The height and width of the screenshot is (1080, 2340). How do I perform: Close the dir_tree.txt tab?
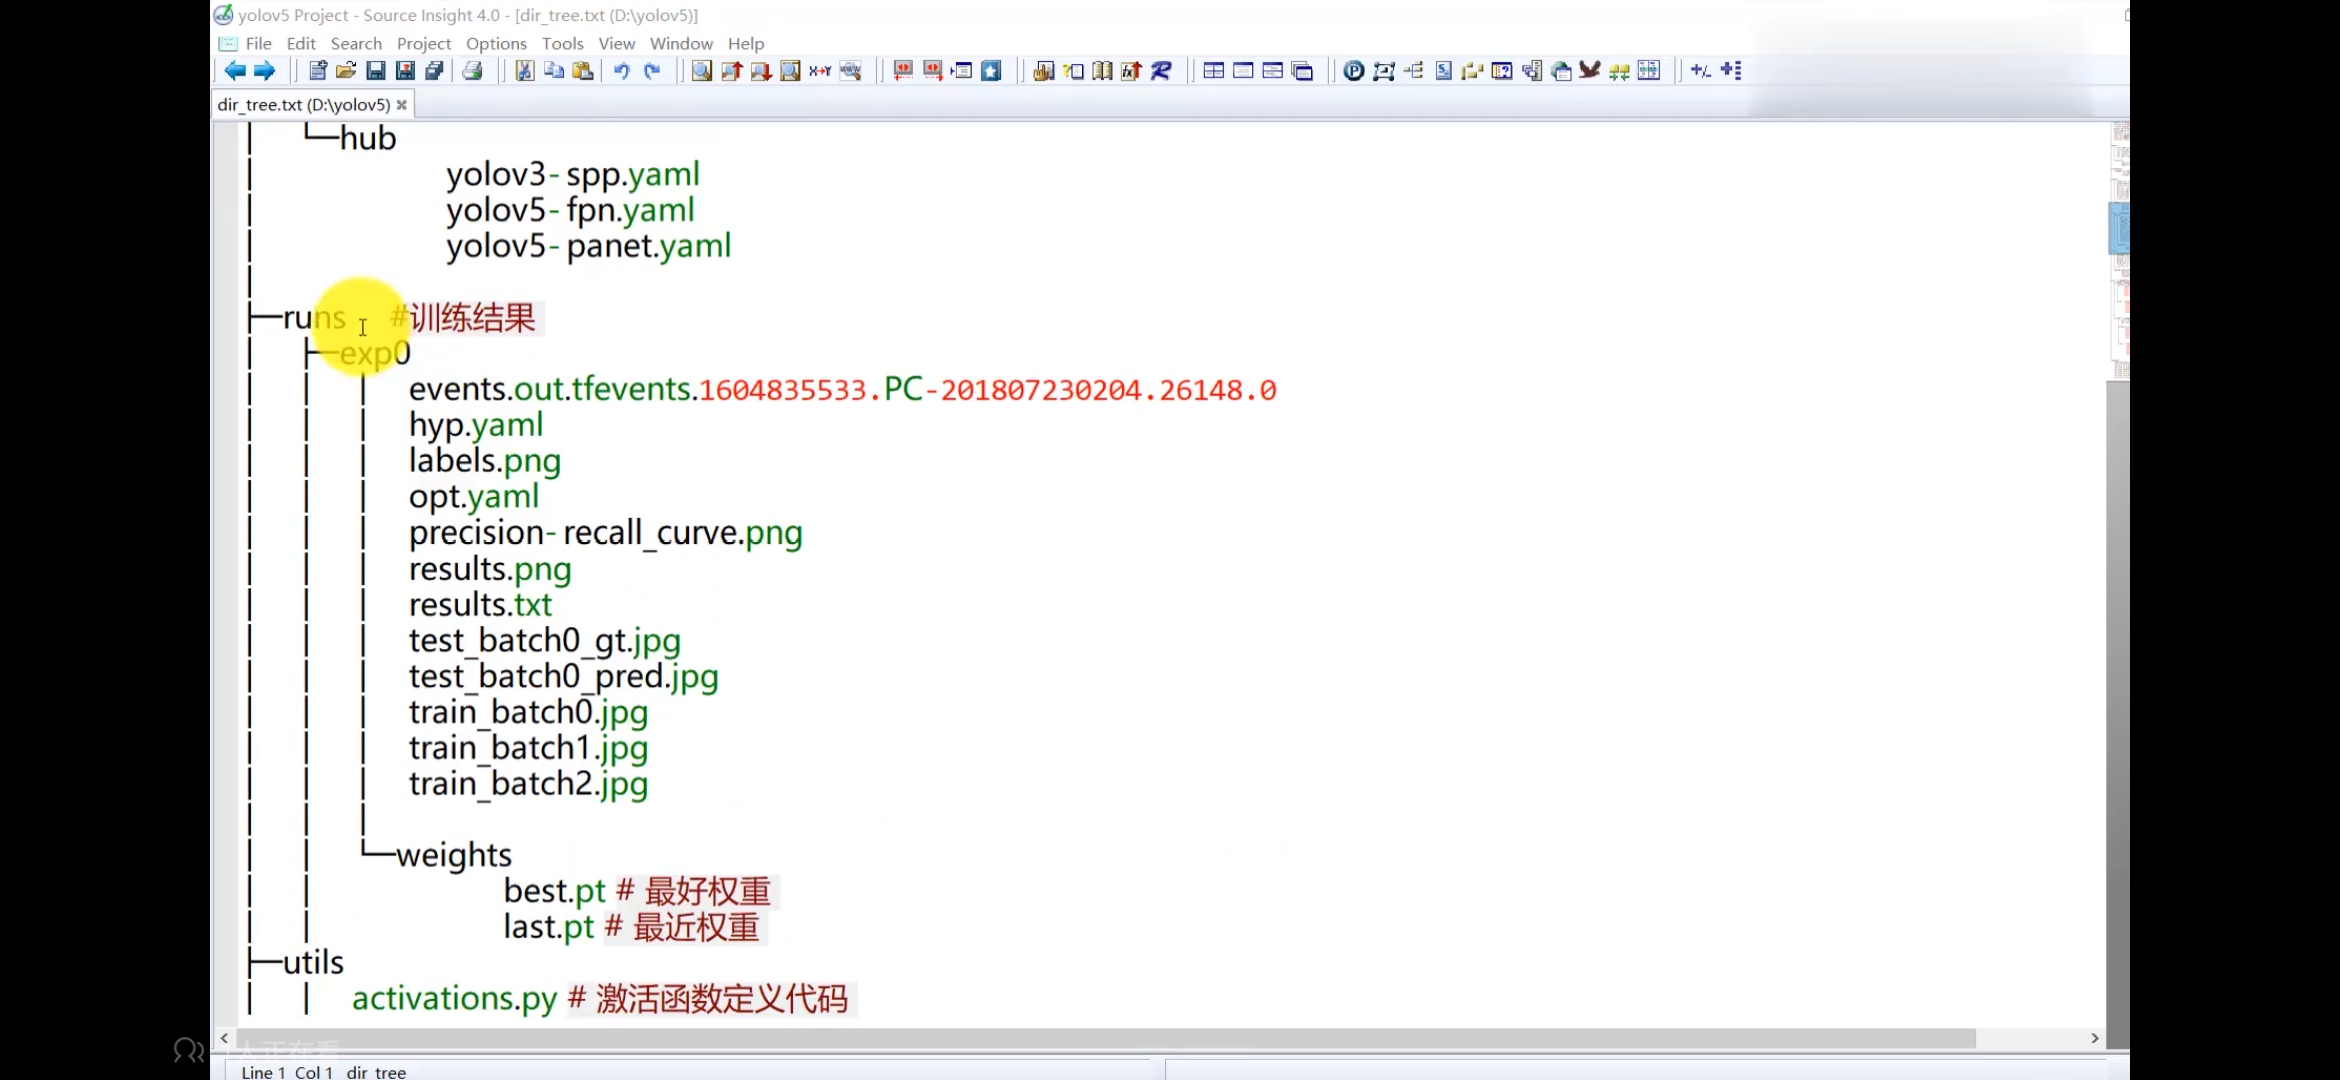click(x=402, y=105)
